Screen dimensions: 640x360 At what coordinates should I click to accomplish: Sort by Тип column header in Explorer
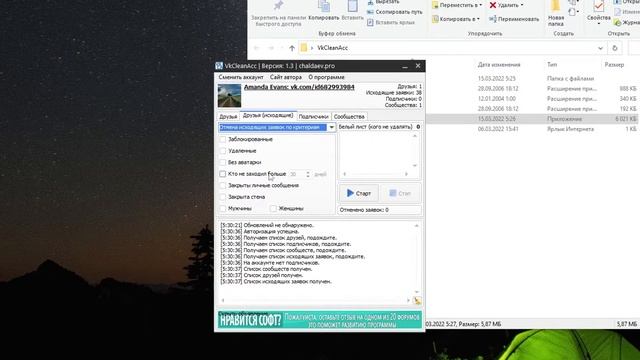(552, 64)
